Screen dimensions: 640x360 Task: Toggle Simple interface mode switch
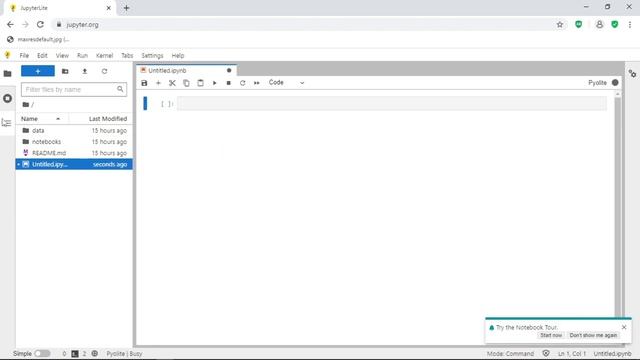[x=42, y=353]
